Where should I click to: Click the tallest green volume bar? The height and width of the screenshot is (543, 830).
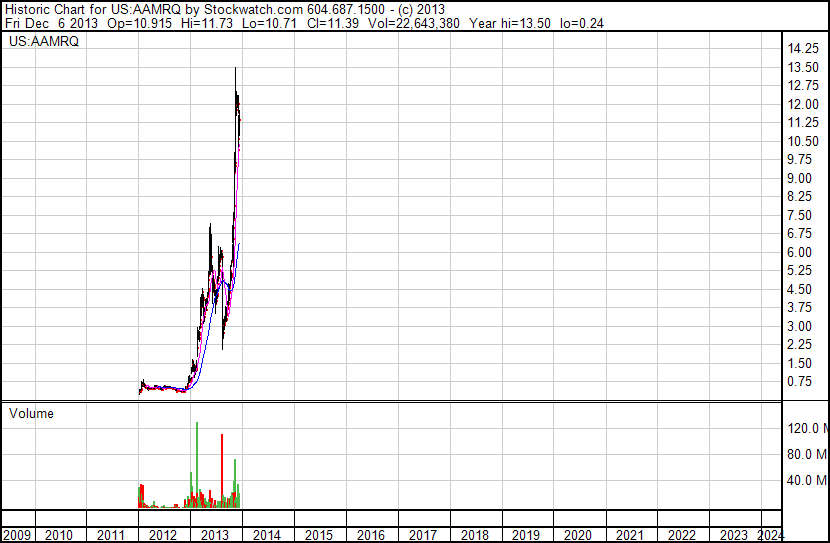[197, 465]
